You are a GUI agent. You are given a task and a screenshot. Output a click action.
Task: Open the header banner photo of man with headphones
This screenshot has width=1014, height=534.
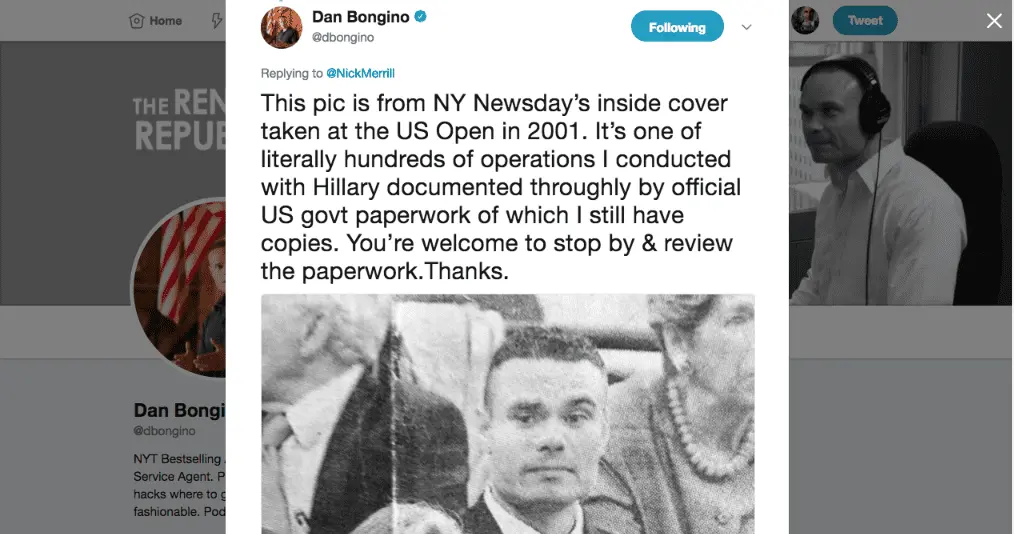point(900,173)
